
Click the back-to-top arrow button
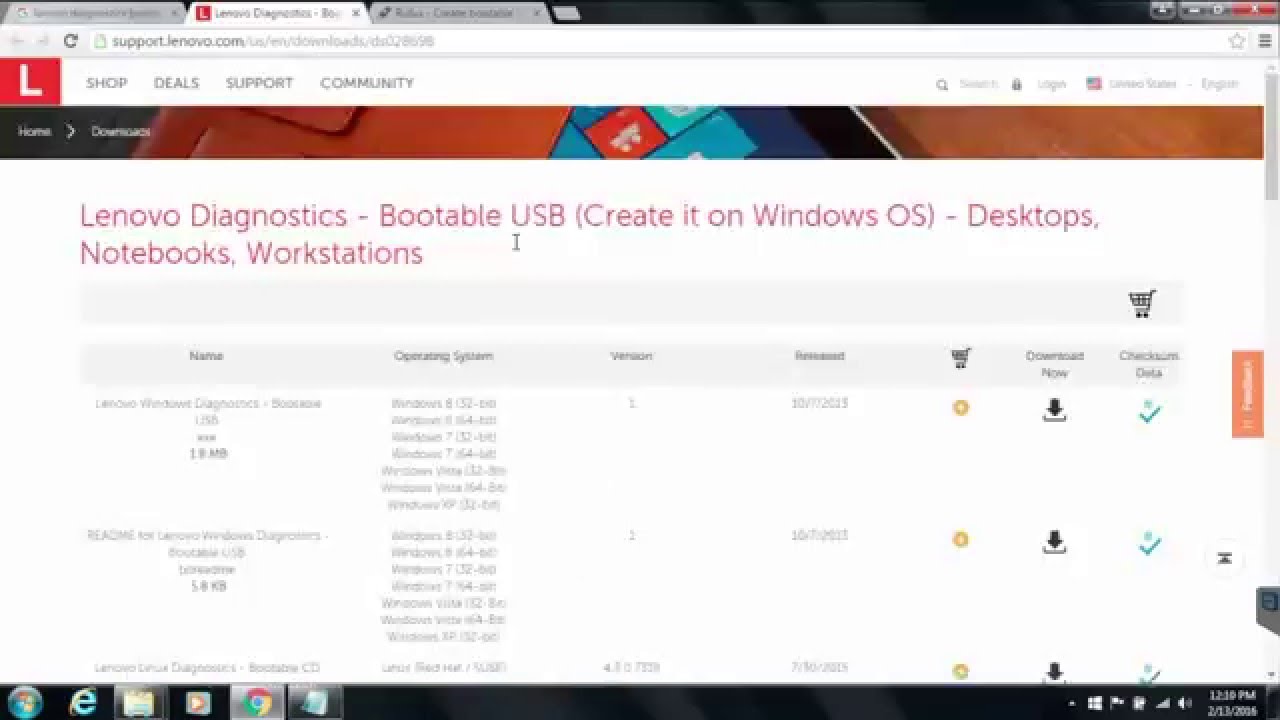coord(1224,558)
